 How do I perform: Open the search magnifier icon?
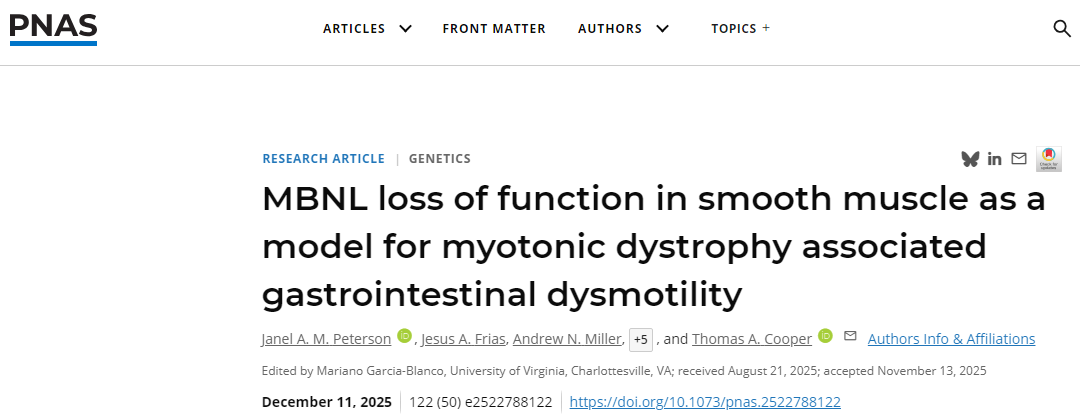(x=1062, y=28)
